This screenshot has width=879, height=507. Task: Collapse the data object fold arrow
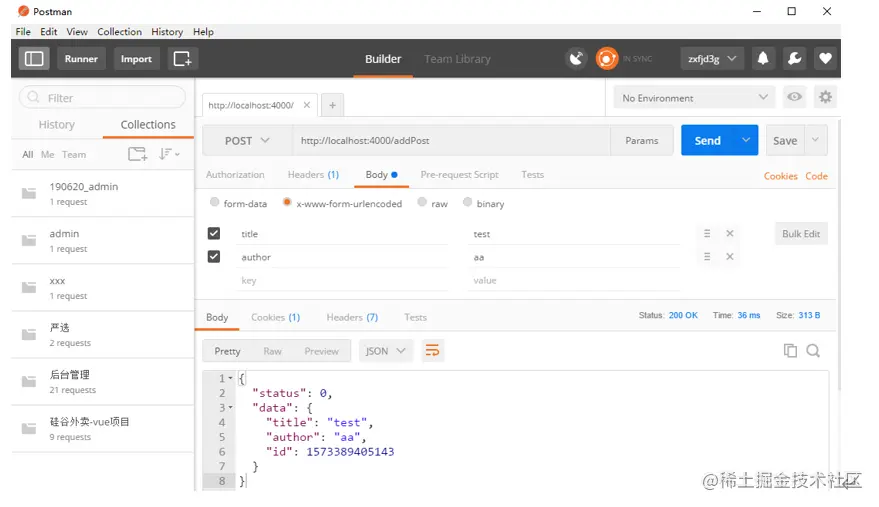tap(230, 408)
